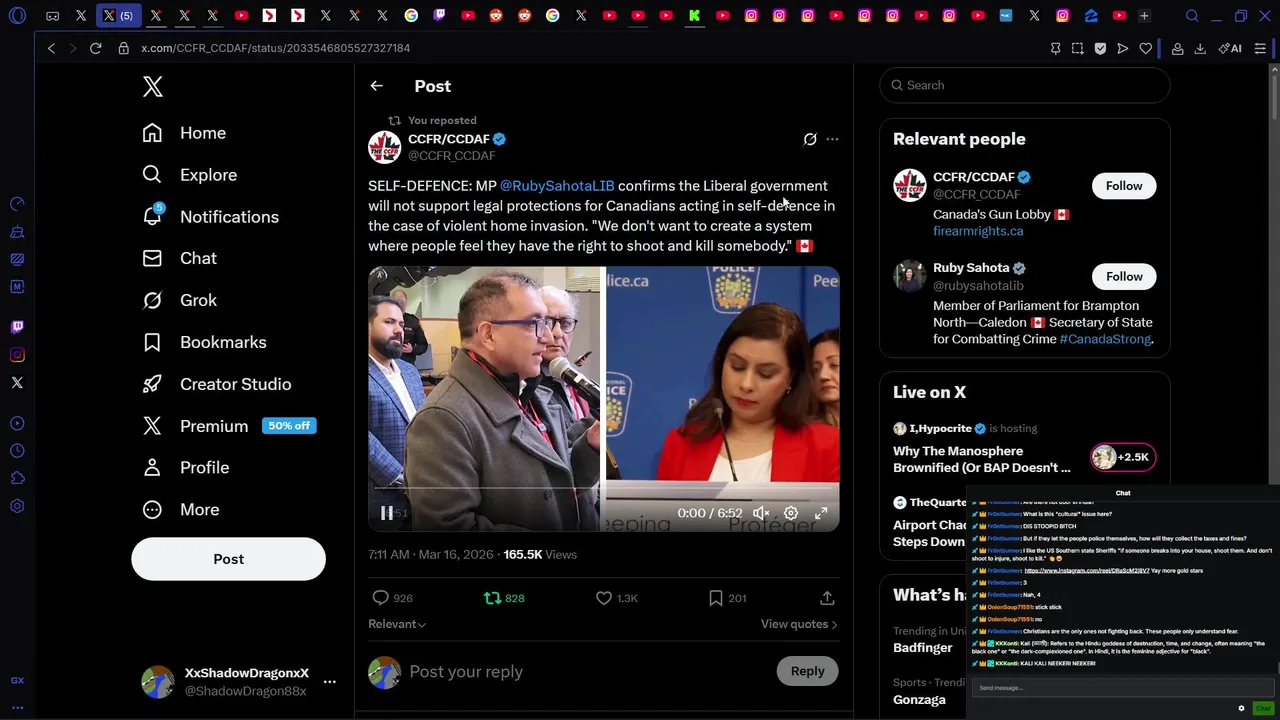Pin the page with toolbar pin icon

pos(1055,48)
